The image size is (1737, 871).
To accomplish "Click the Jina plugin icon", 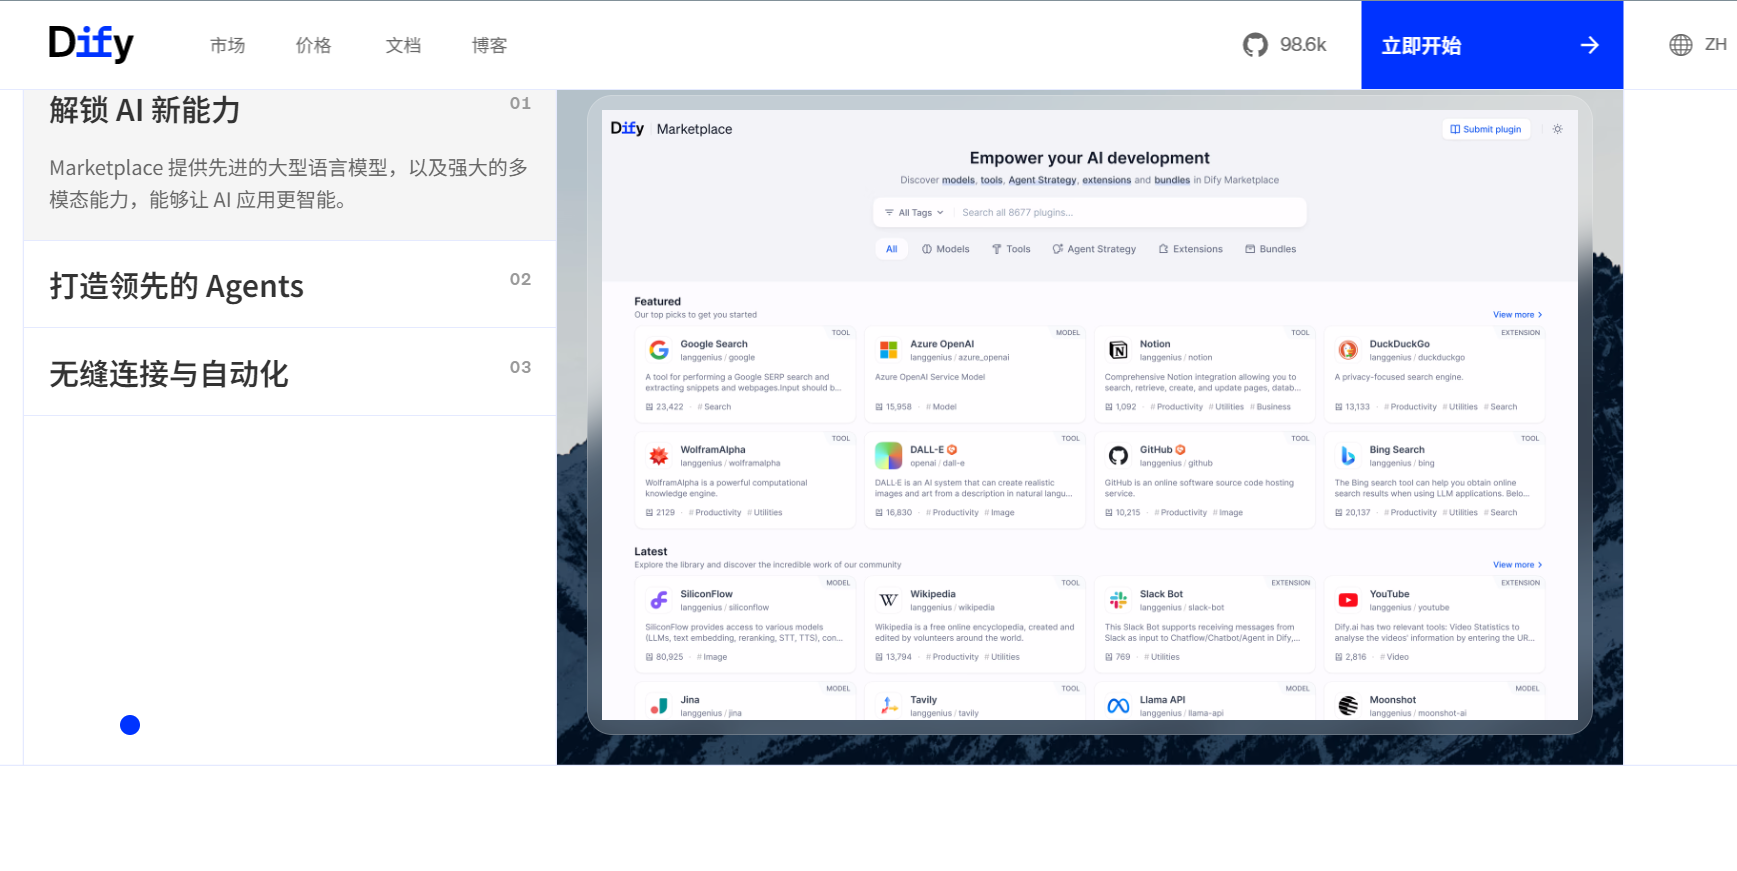I will click(x=659, y=706).
